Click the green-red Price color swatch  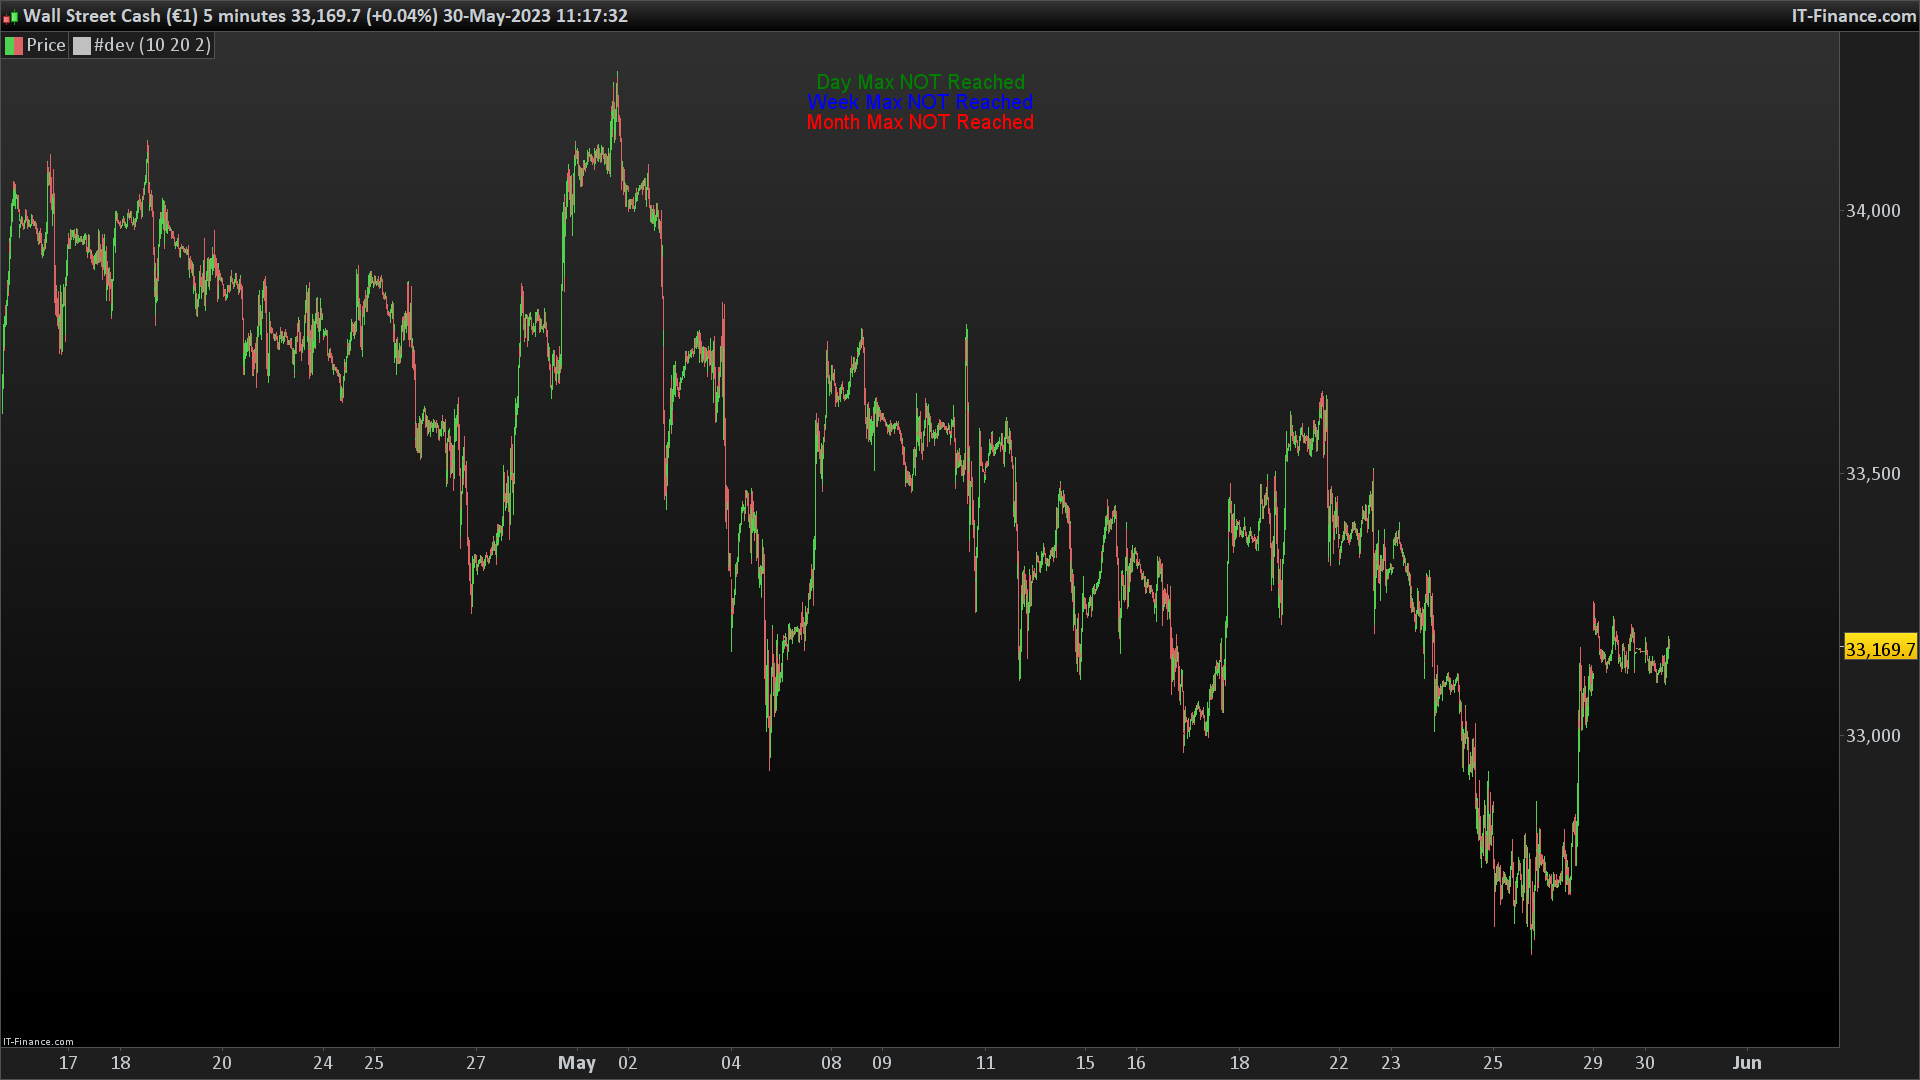(14, 46)
